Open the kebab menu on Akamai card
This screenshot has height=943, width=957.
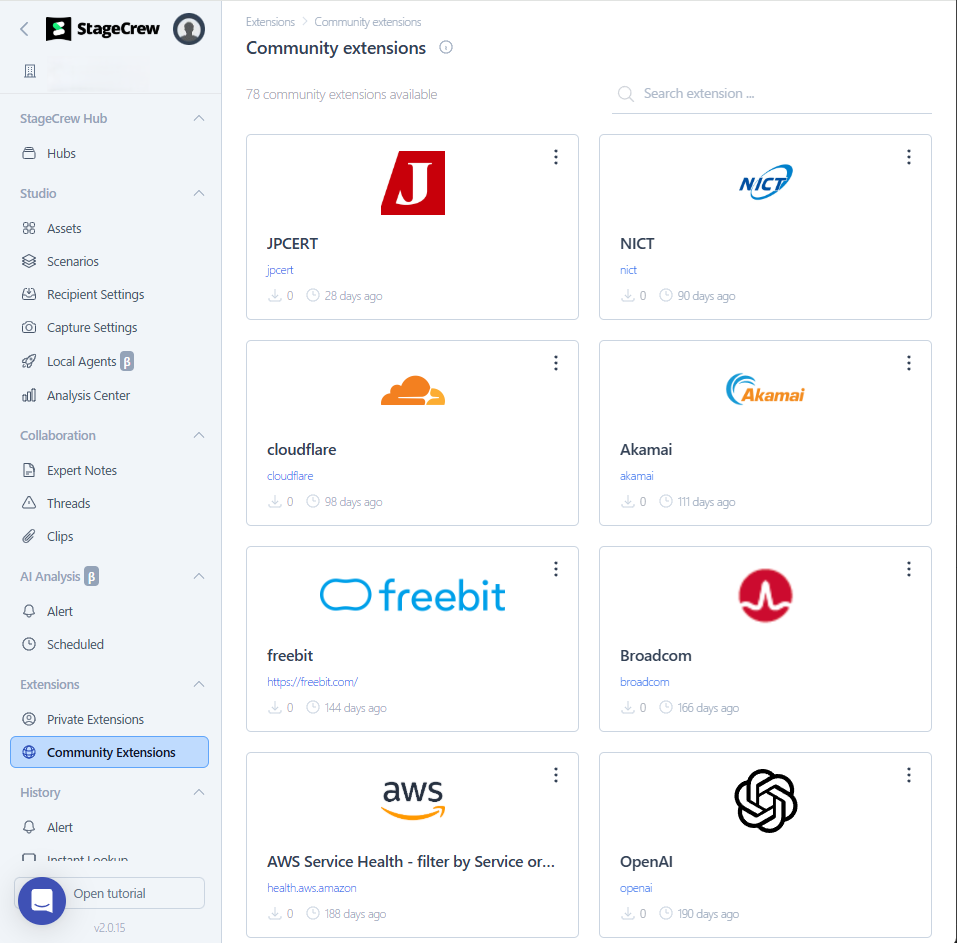point(909,363)
